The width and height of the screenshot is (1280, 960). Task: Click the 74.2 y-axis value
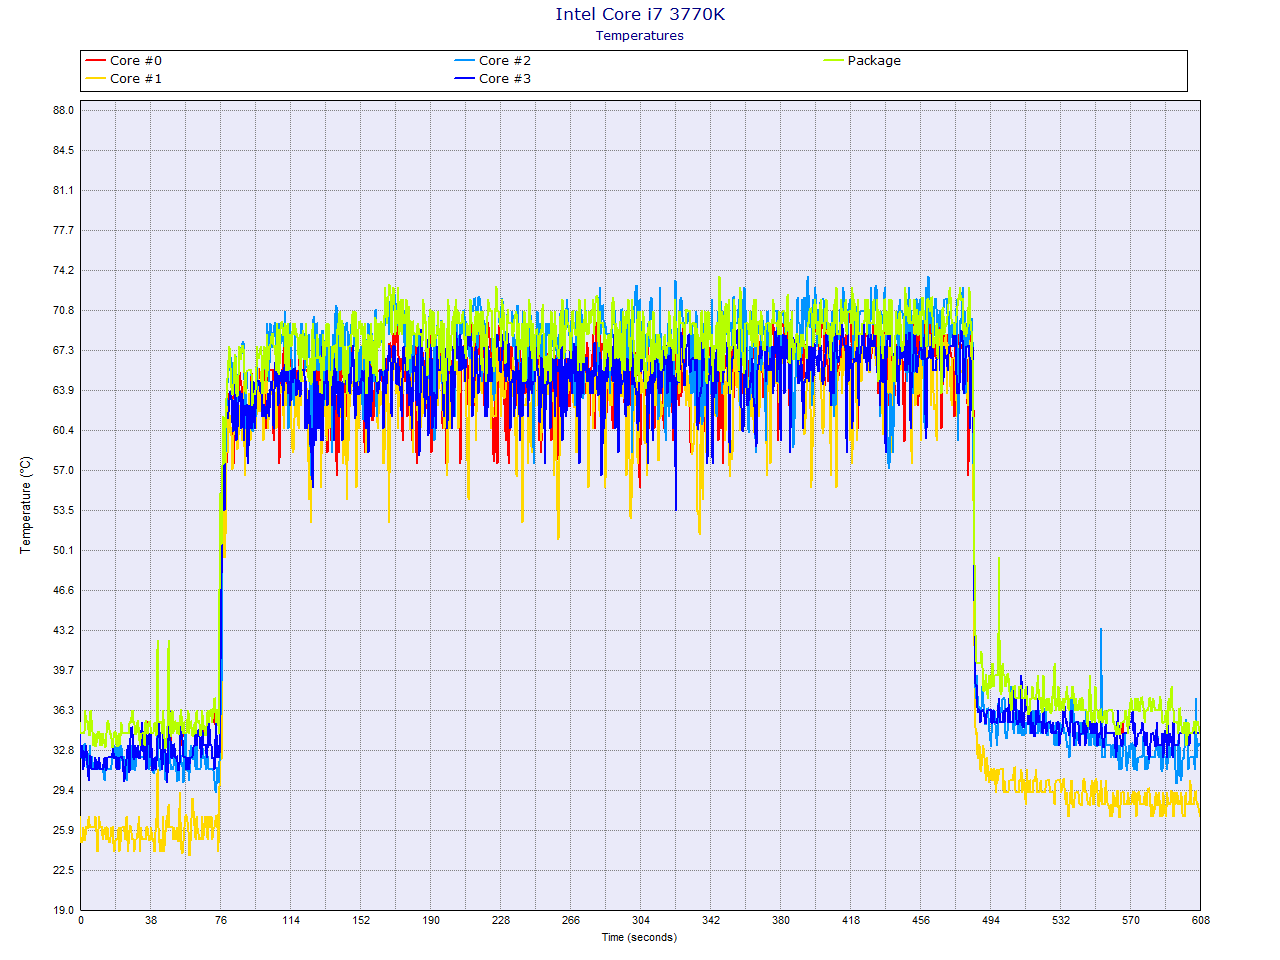63,270
